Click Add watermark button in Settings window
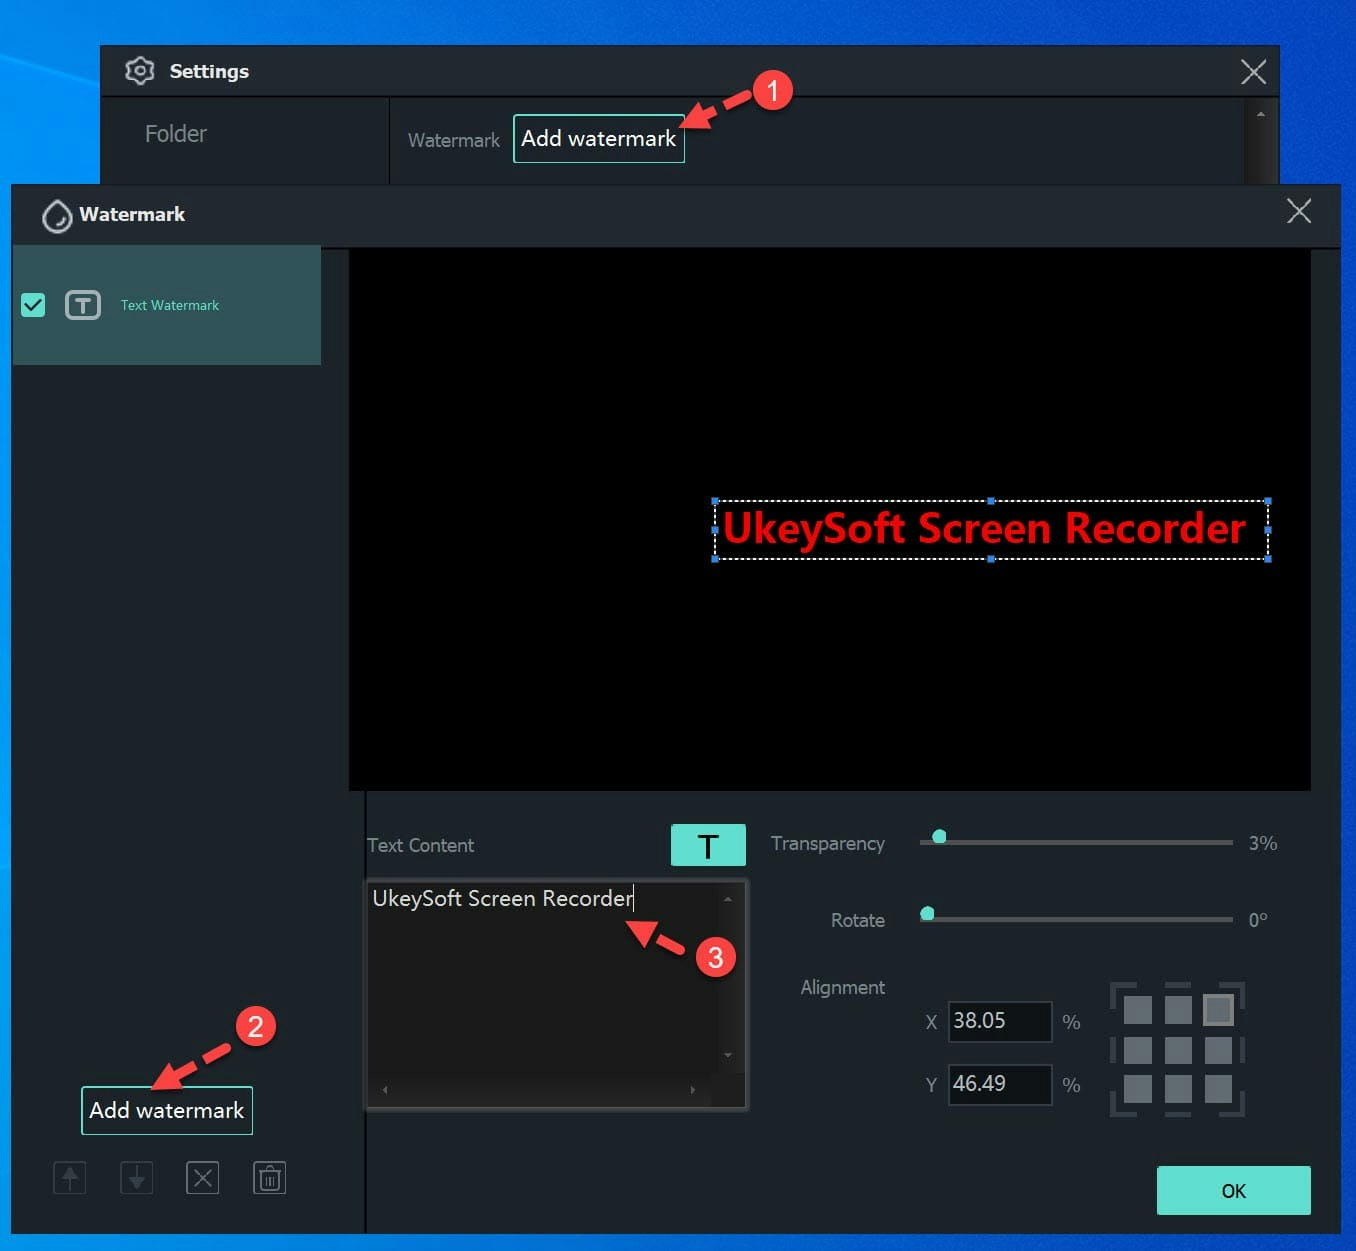The width and height of the screenshot is (1356, 1251). point(599,139)
